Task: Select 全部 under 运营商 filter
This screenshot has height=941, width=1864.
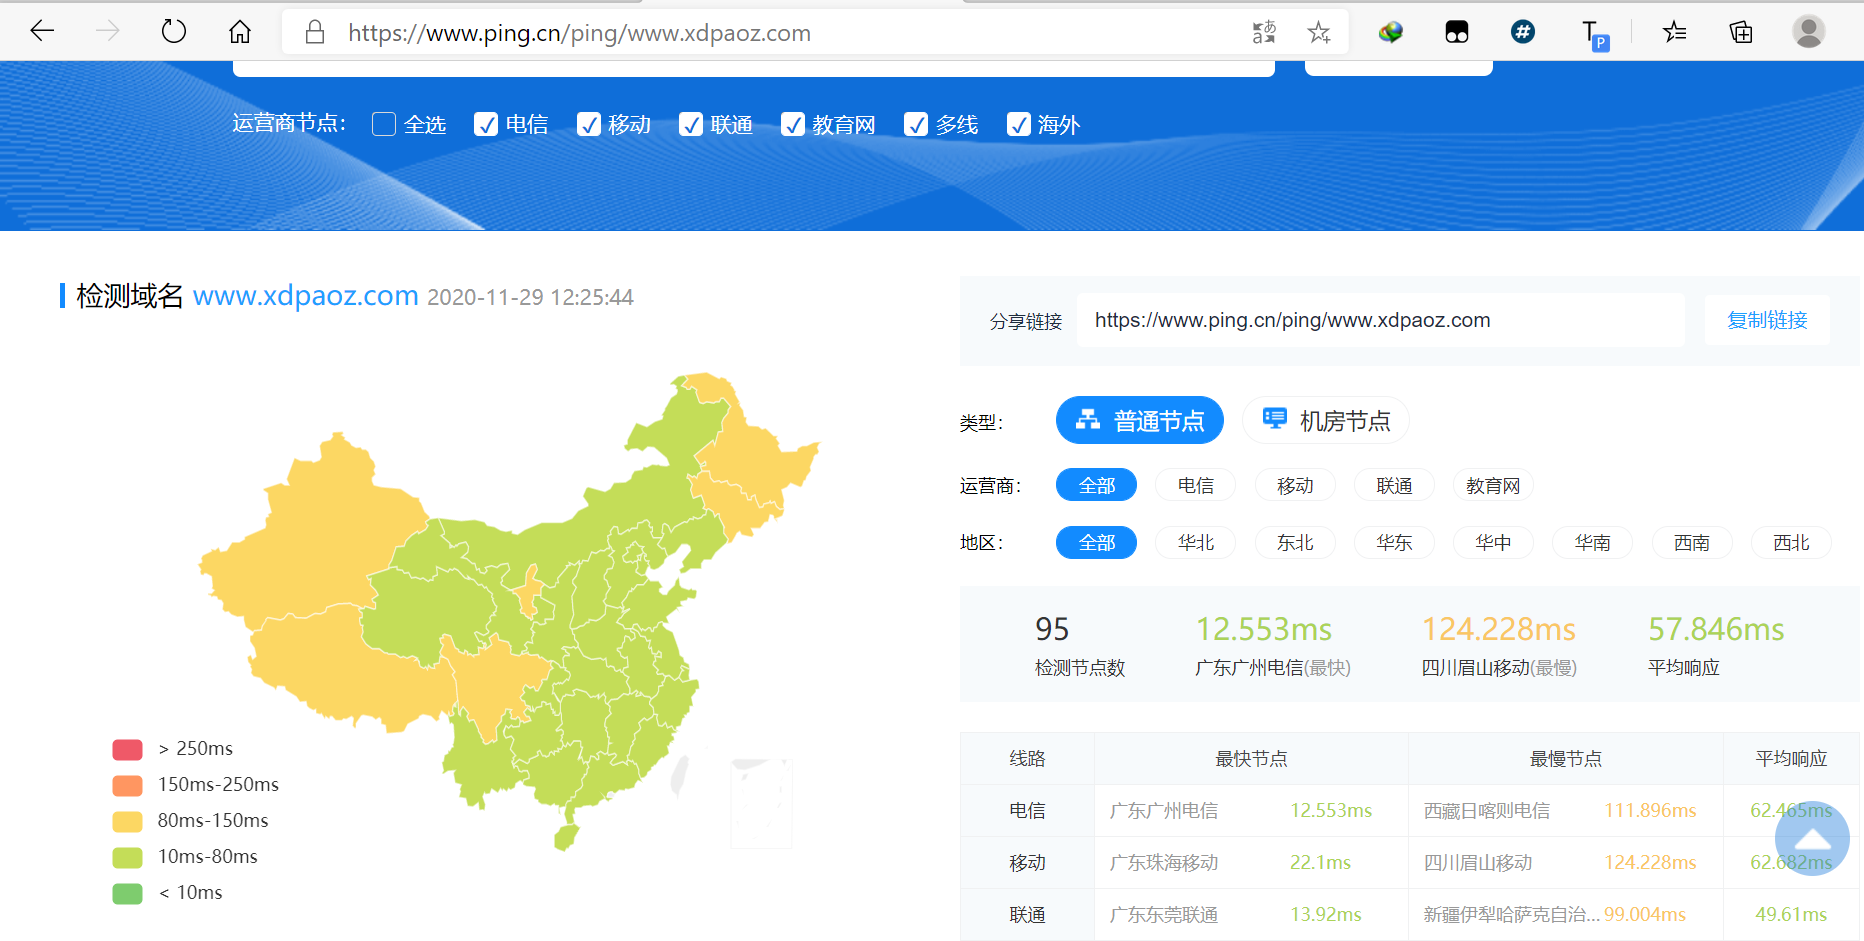Action: pyautogui.click(x=1097, y=485)
